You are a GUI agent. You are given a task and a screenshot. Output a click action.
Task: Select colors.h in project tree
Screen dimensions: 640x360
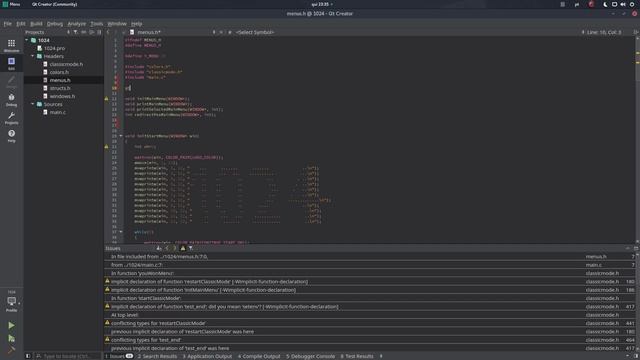pos(59,72)
